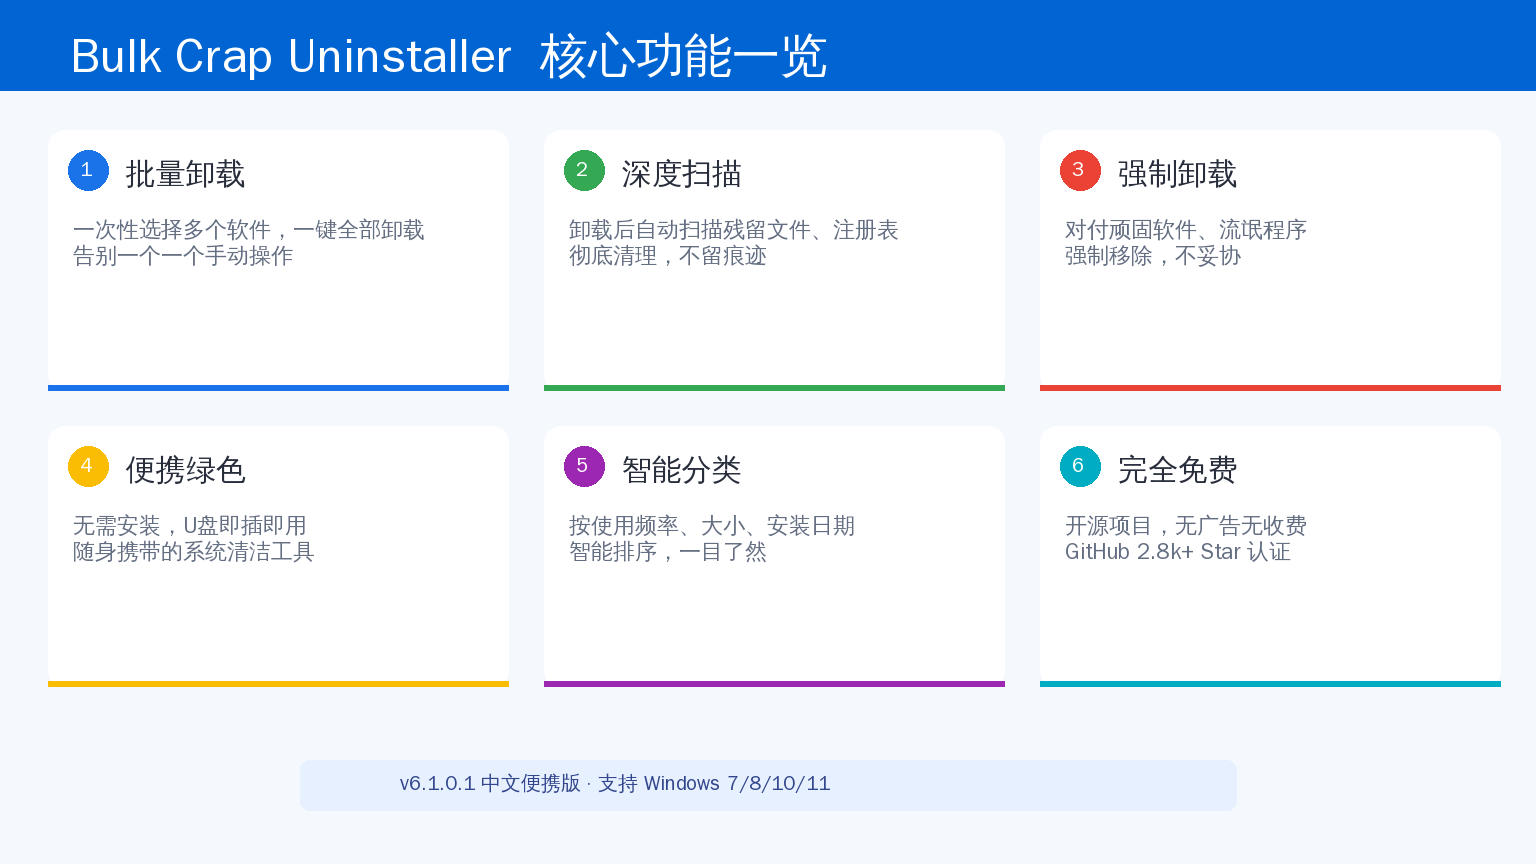
Task: Select the 深度扫描 card heading
Action: [x=681, y=174]
